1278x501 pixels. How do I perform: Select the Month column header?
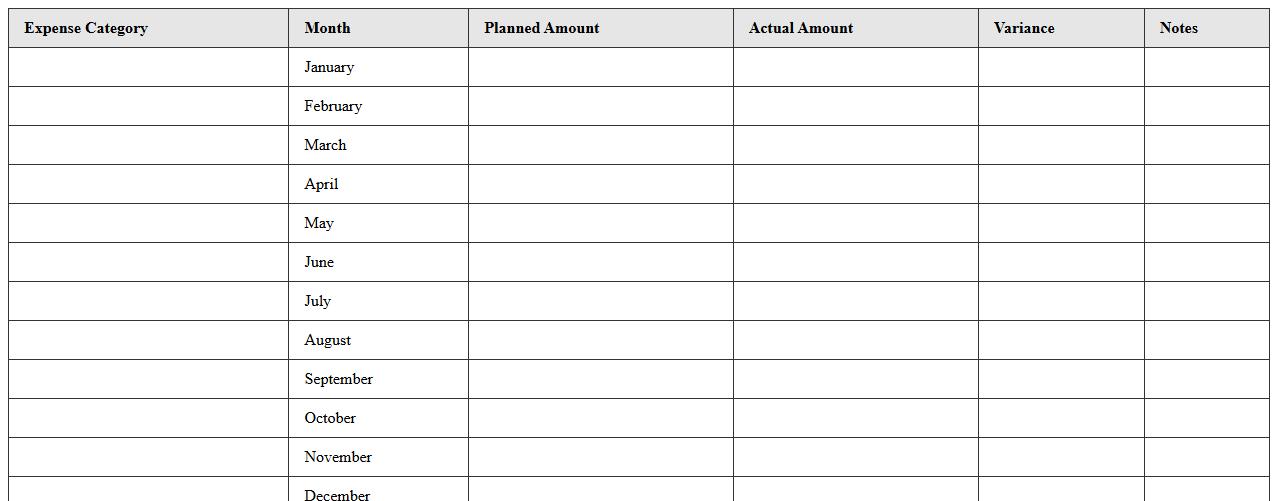click(378, 28)
